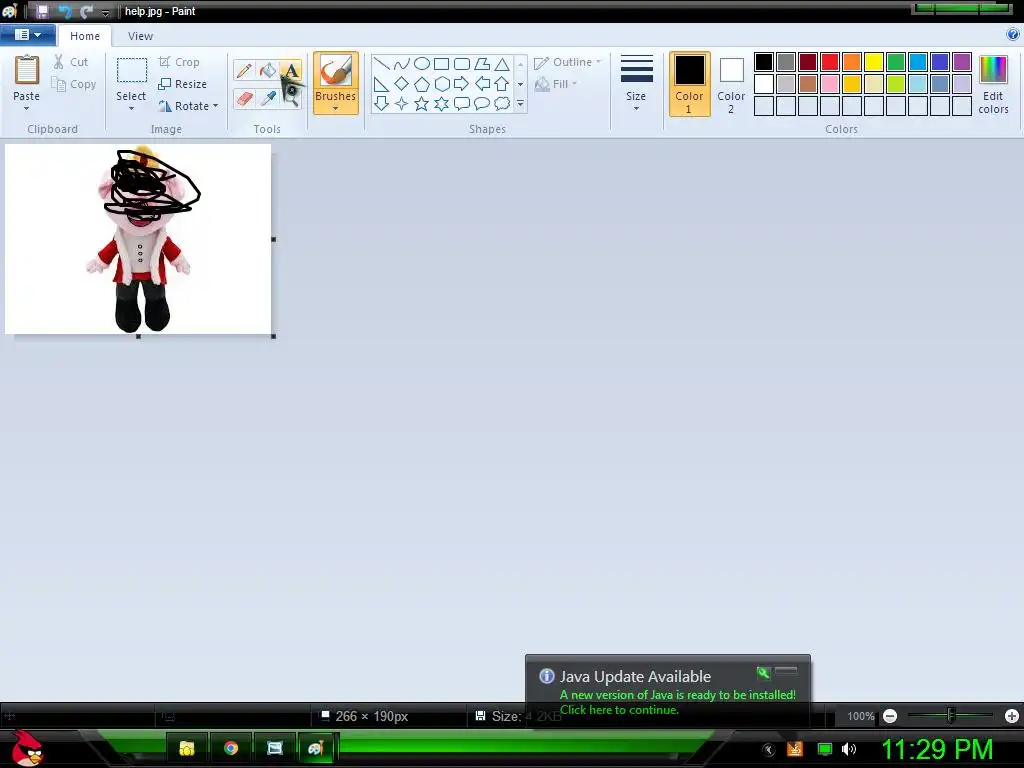Viewport: 1024px width, 768px height.
Task: Expand the Rotate options menu
Action: coord(216,106)
